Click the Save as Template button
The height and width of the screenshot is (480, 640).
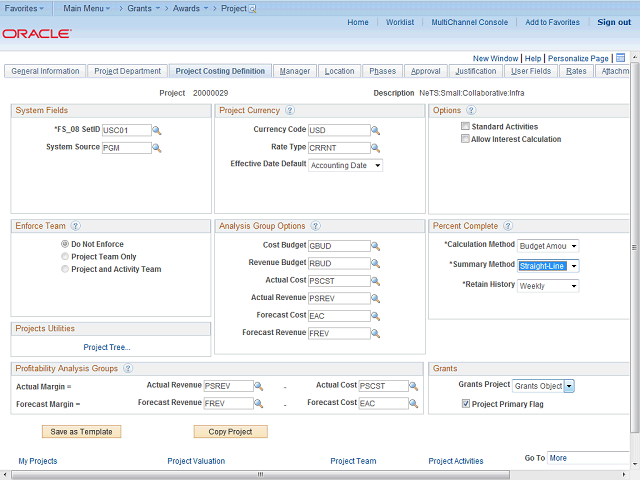pyautogui.click(x=82, y=432)
